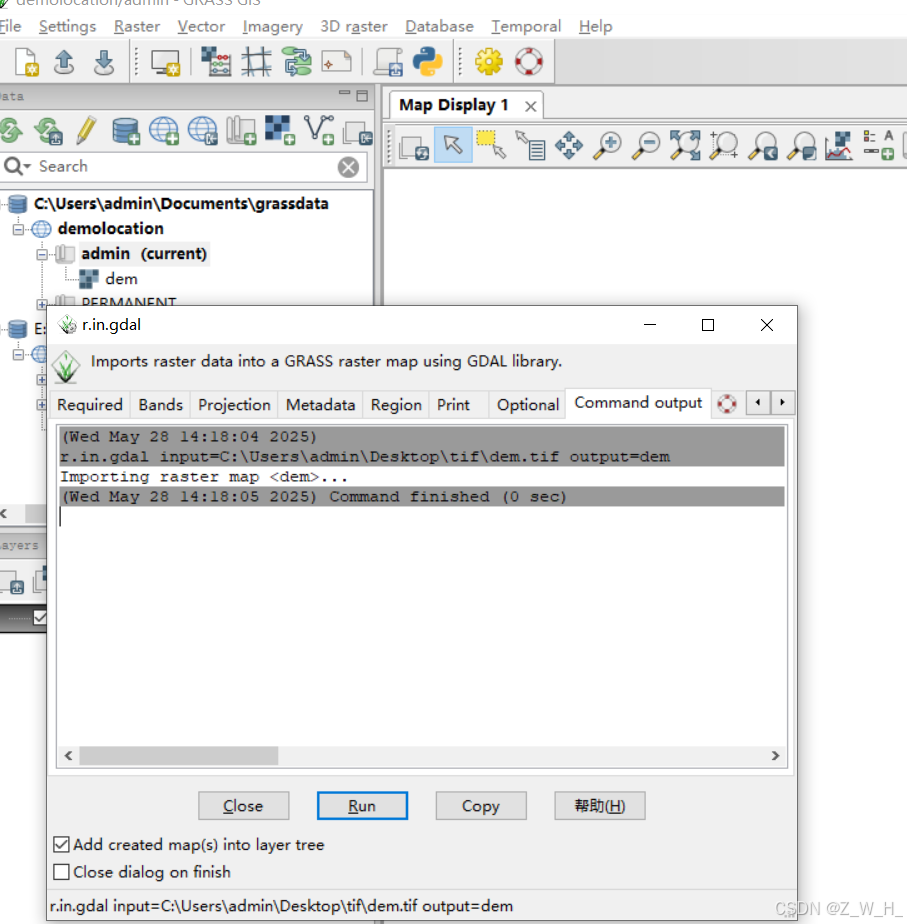Open search options dropdown beside magnifier
This screenshot has width=907, height=924.
[17, 166]
